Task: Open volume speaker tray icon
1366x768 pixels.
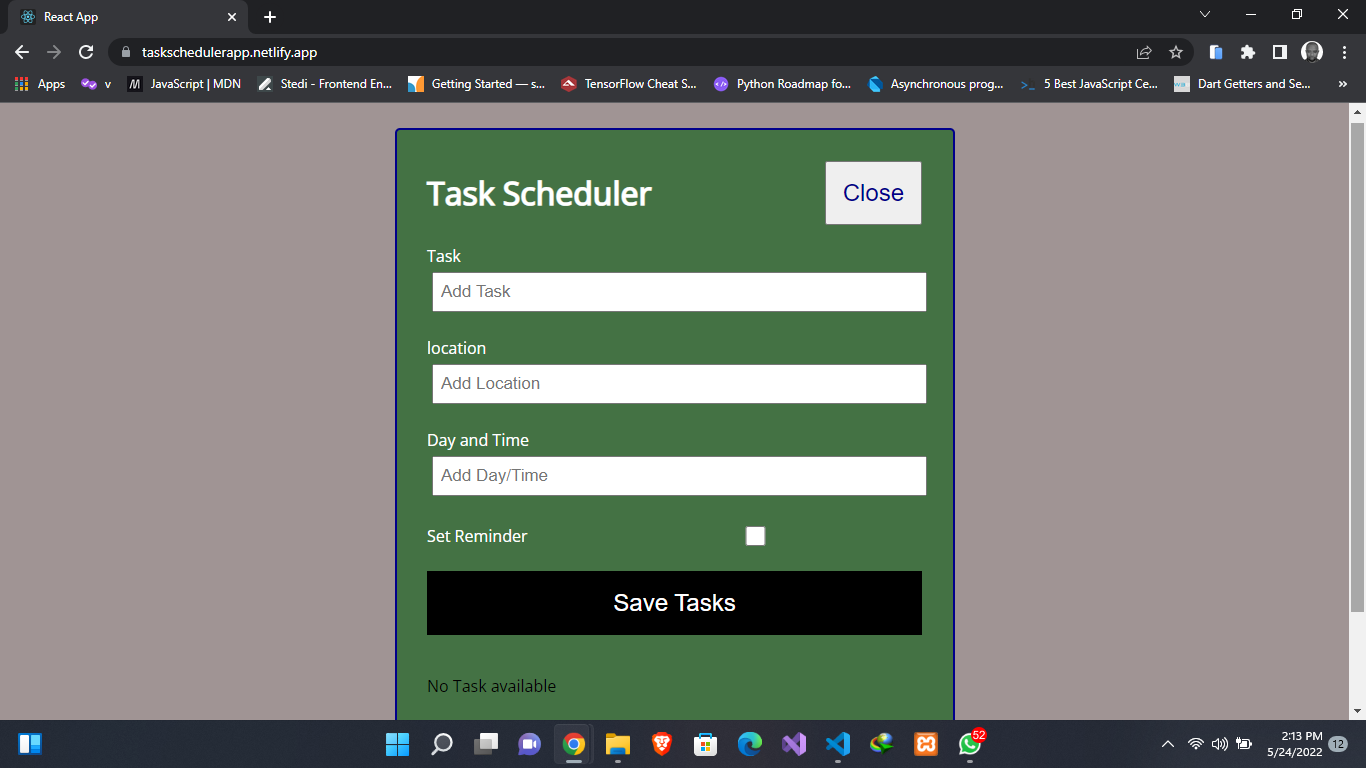Action: coord(1219,744)
